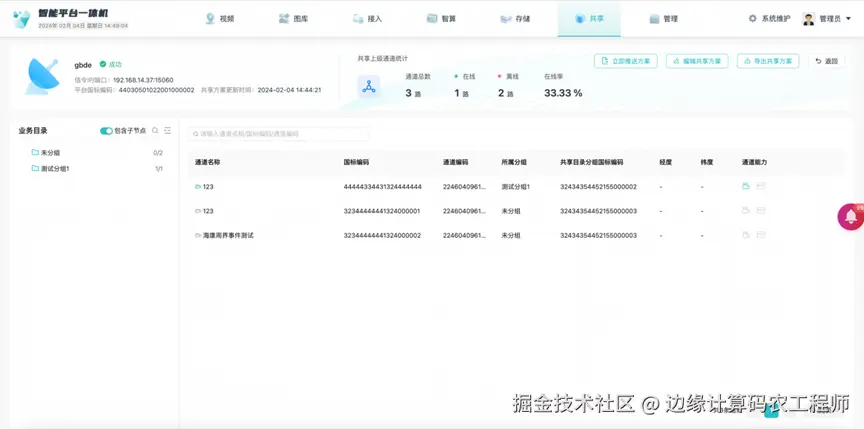Click second capability icon in 海康周界事件测试 row
Screen dimensions: 864x429
[x=760, y=235]
